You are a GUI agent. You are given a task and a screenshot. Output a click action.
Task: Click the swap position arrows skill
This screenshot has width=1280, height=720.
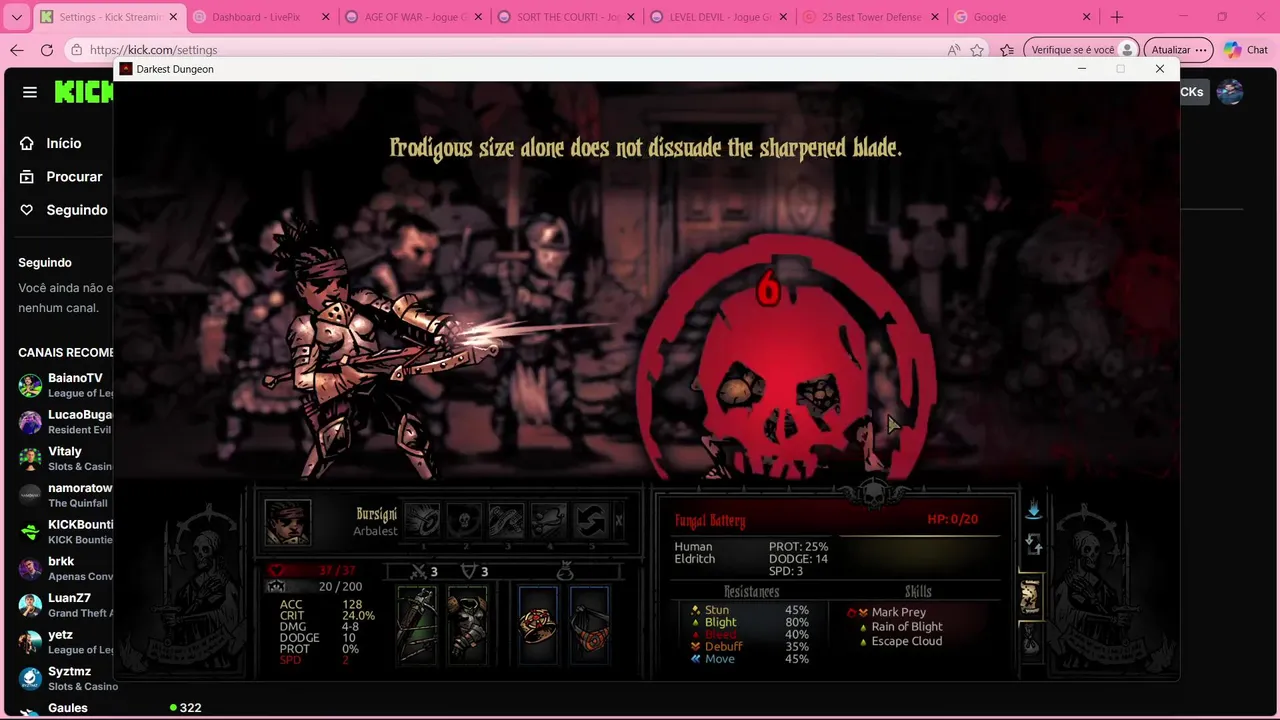coord(591,521)
